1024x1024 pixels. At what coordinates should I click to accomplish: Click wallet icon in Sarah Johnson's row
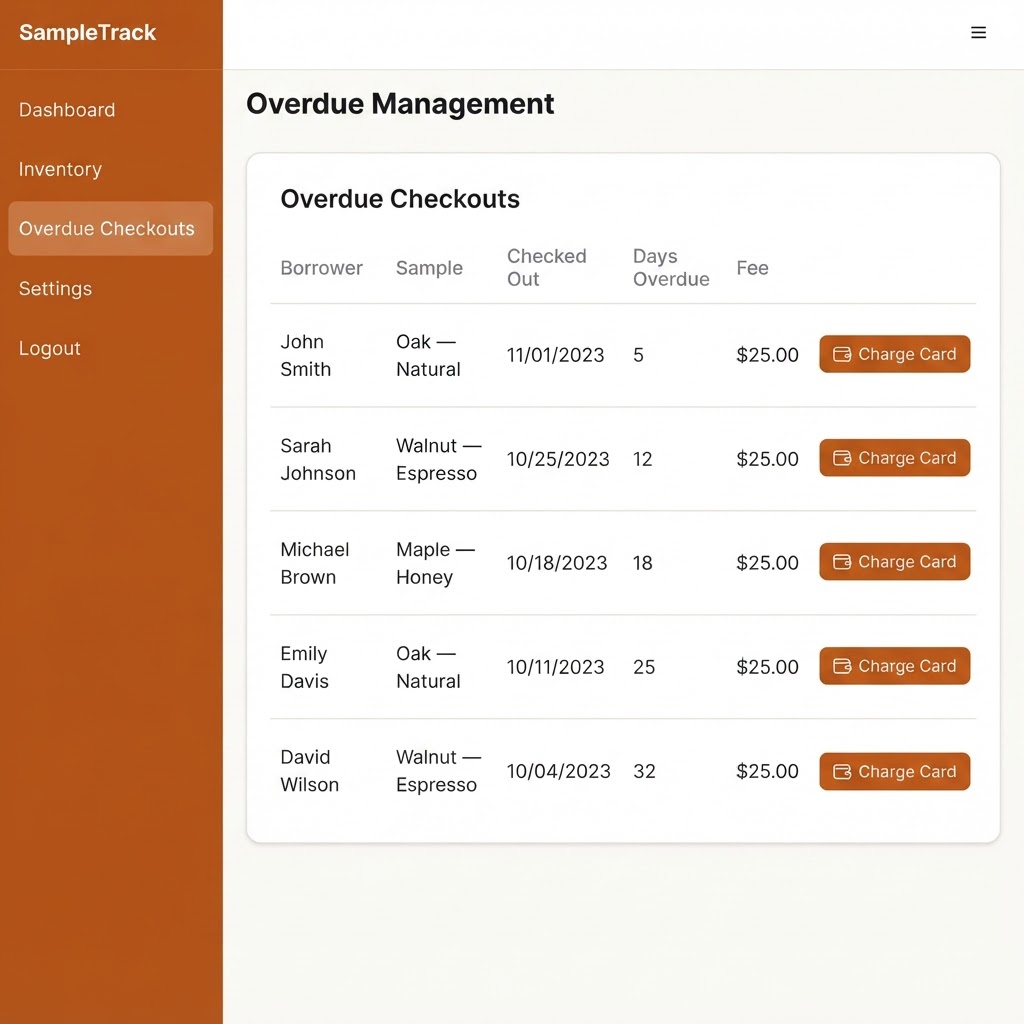click(842, 458)
